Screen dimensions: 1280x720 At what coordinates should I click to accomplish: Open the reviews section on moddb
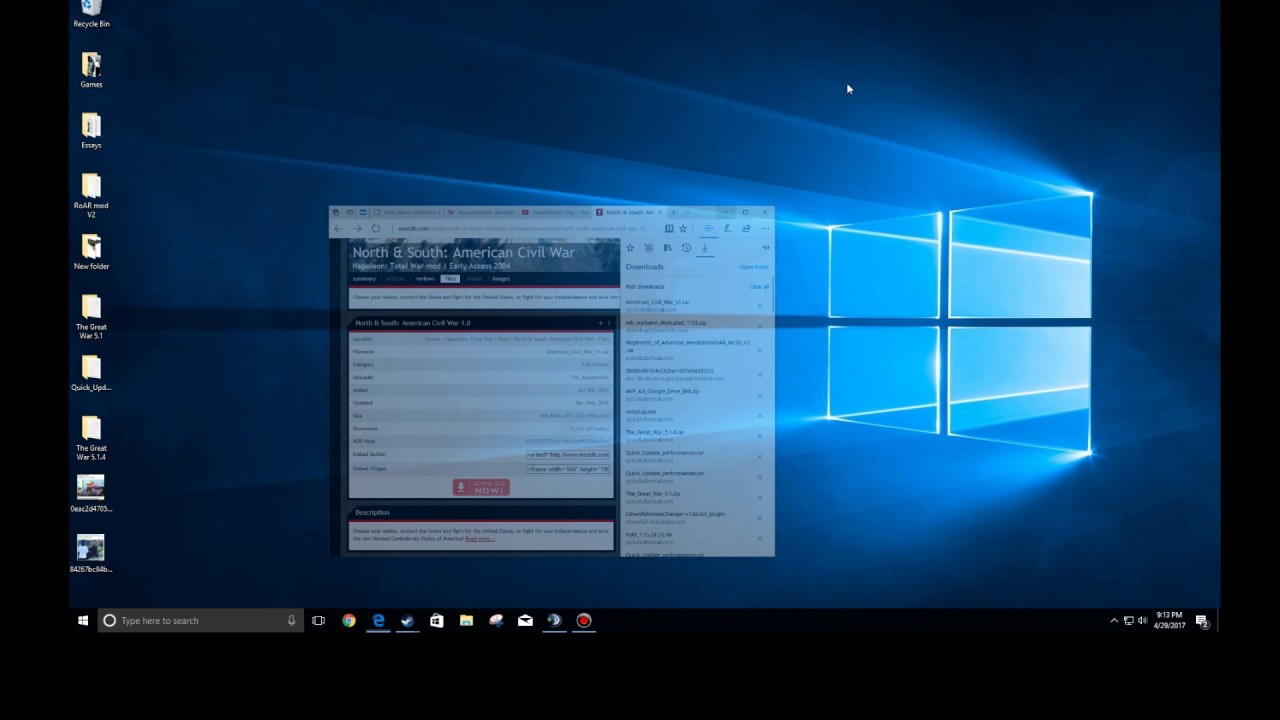click(x=425, y=279)
